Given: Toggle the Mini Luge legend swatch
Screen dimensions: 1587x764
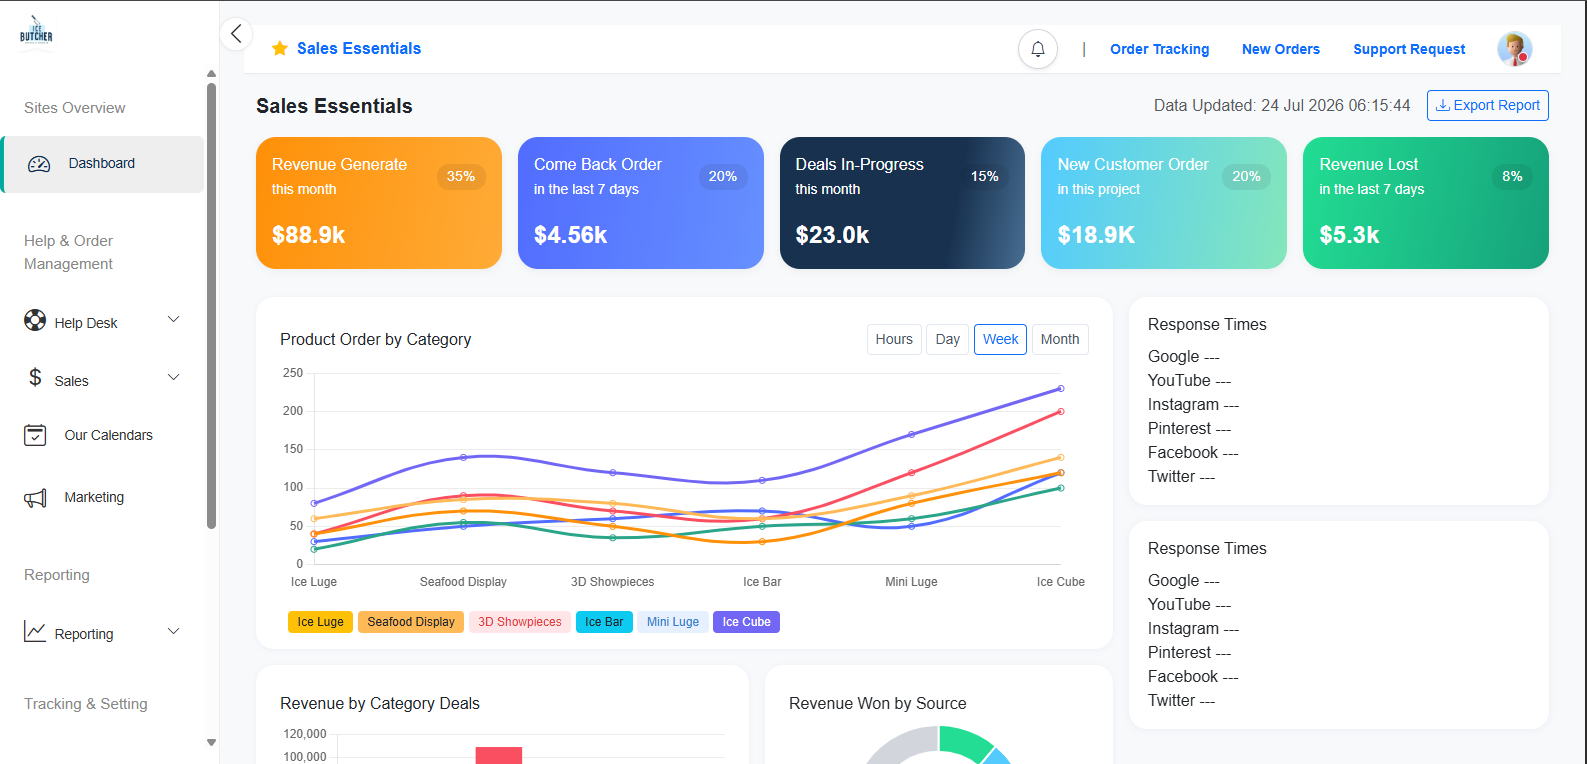Looking at the screenshot, I should click(x=673, y=622).
